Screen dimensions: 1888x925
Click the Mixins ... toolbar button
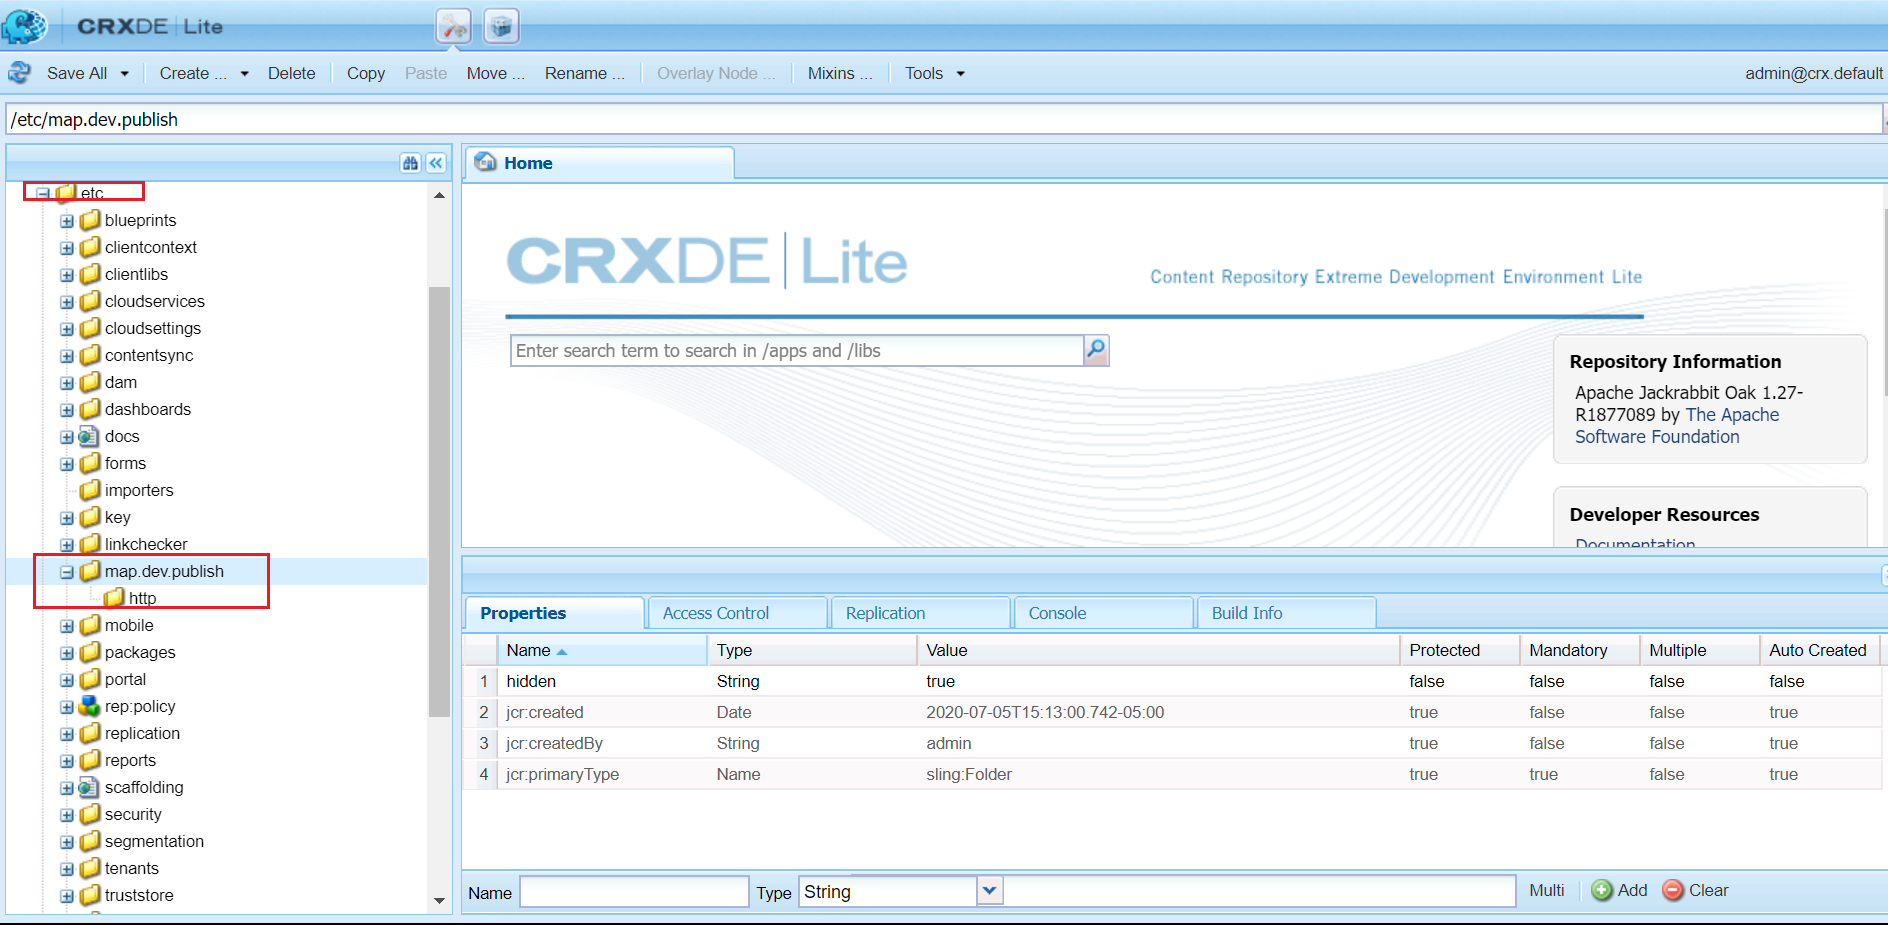(x=840, y=73)
